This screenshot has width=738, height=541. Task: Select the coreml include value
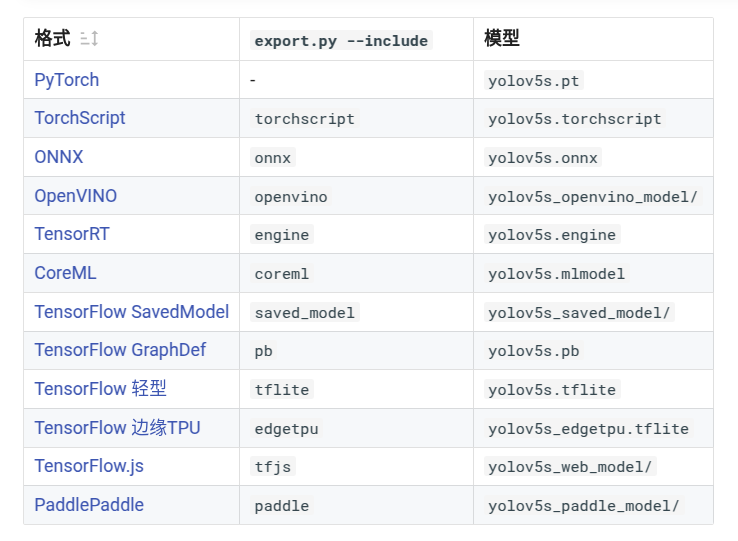[281, 274]
